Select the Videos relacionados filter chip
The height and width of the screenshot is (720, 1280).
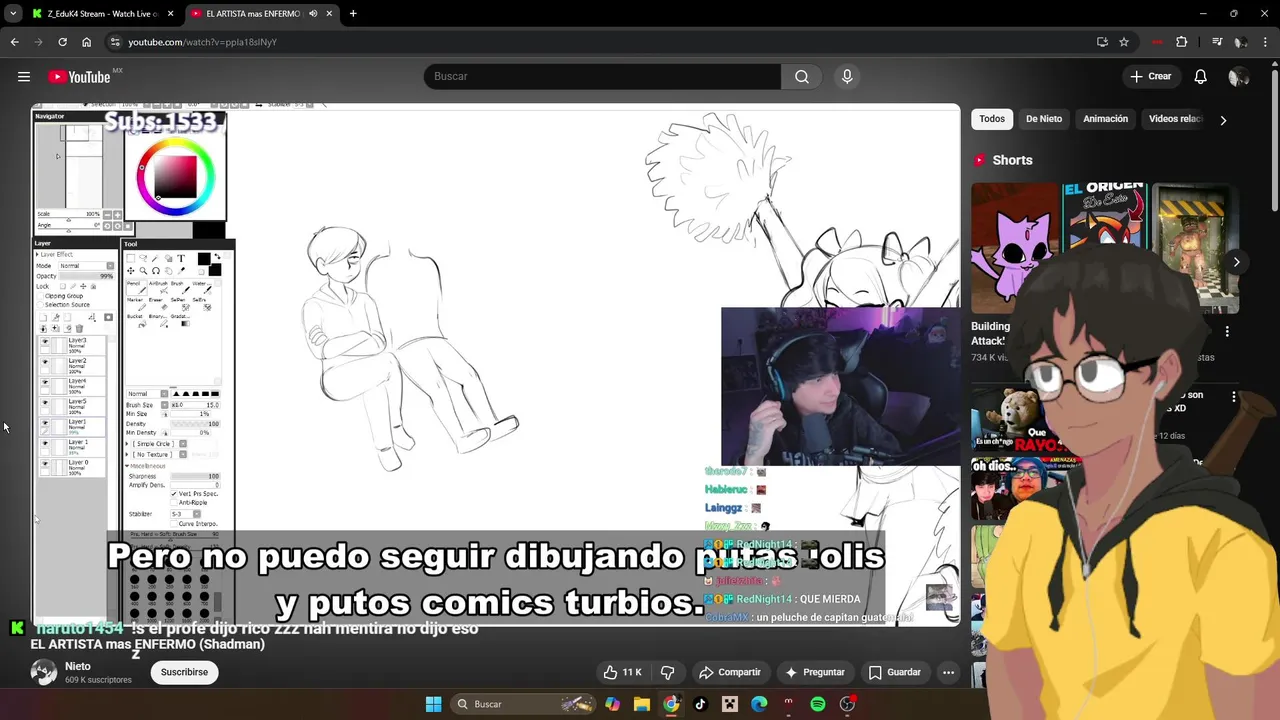coord(1175,119)
